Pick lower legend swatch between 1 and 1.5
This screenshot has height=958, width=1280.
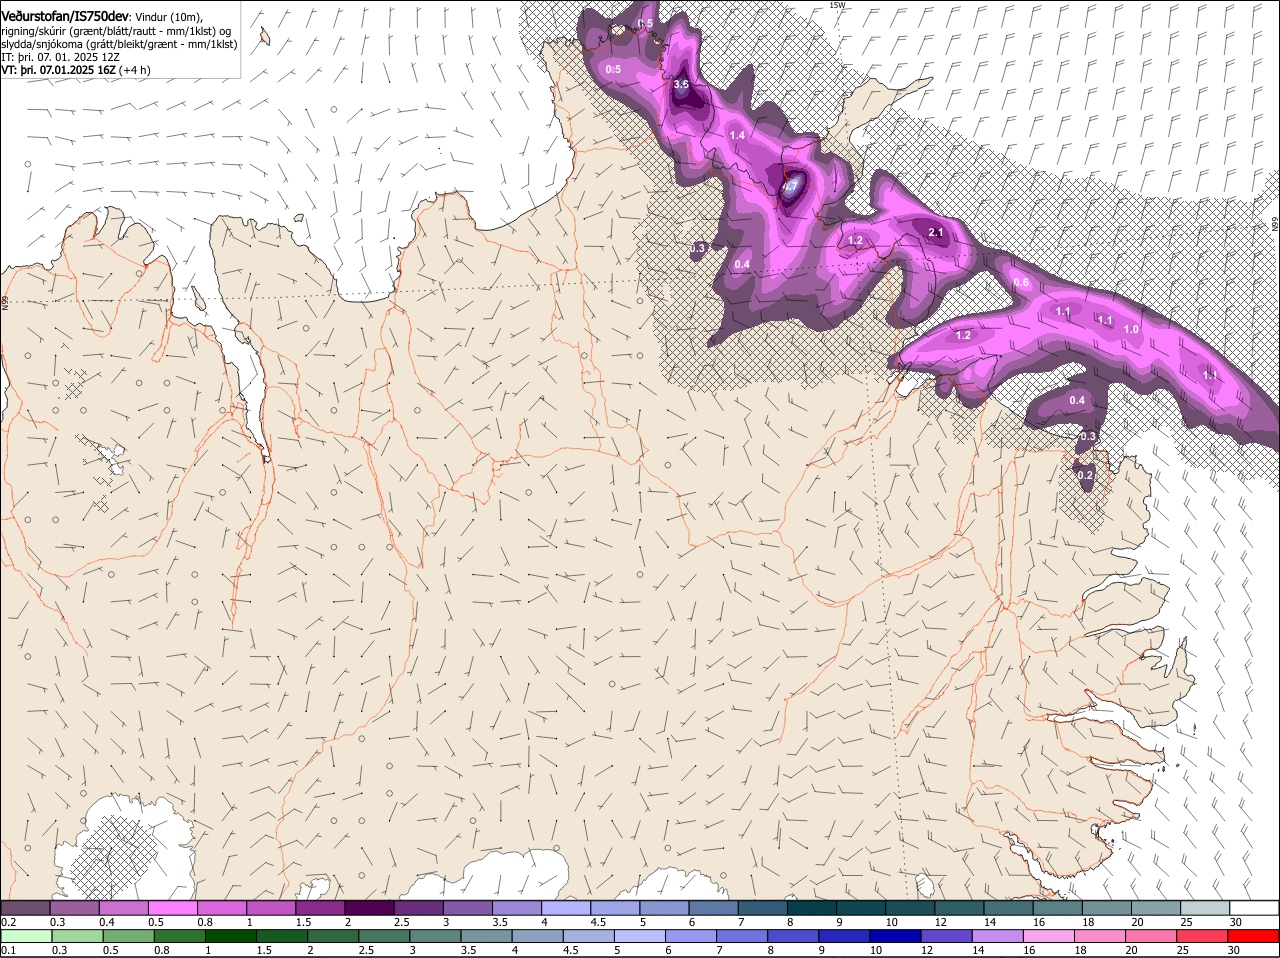[230, 936]
